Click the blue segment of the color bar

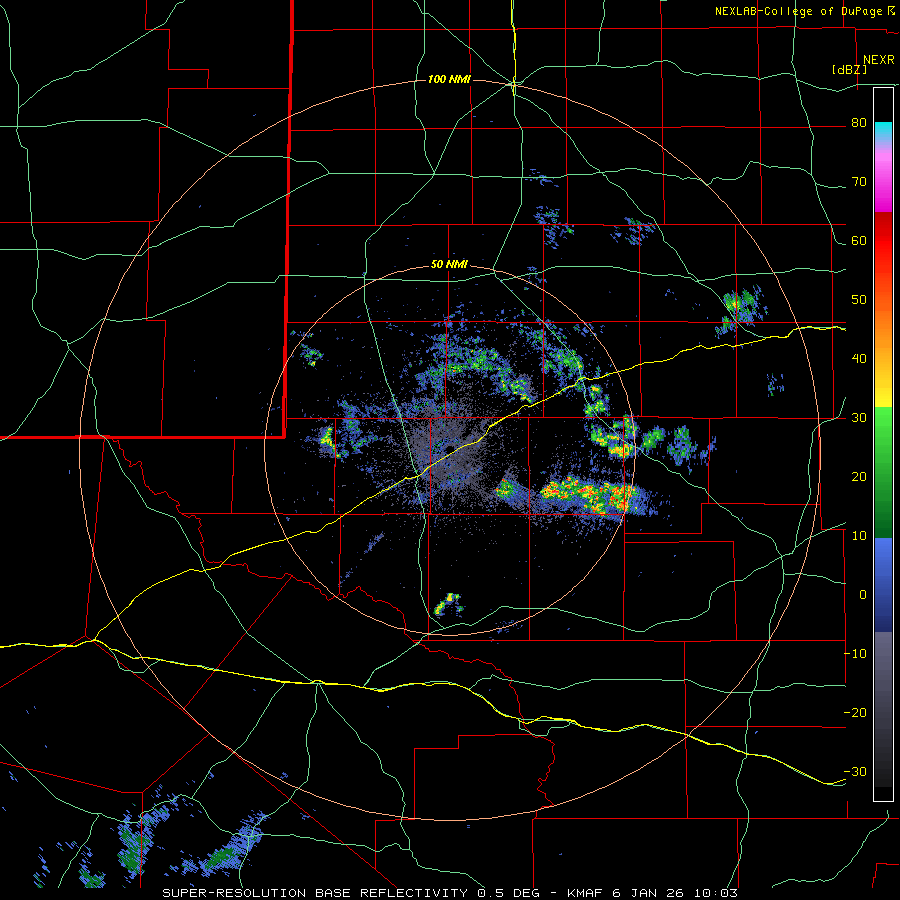pyautogui.click(x=883, y=584)
